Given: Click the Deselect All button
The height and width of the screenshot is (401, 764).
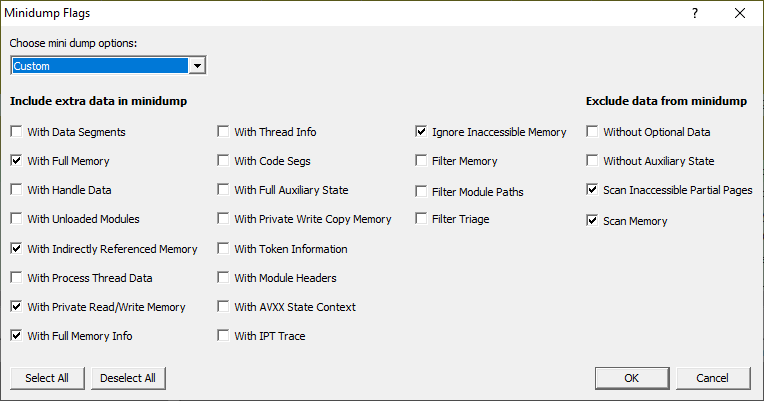Looking at the screenshot, I should click(x=128, y=378).
